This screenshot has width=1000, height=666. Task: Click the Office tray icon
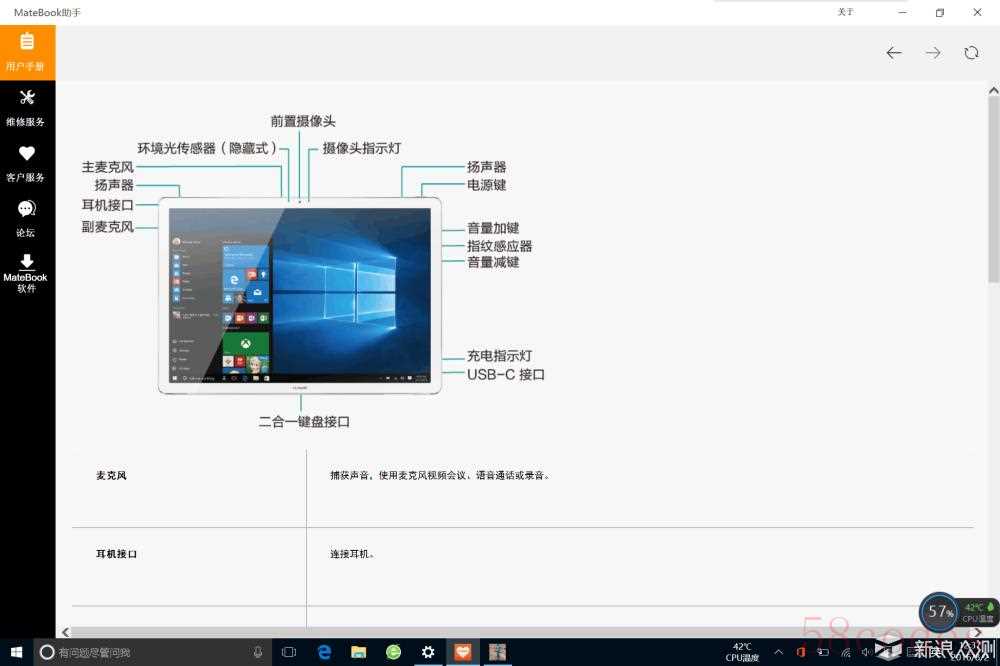(801, 652)
